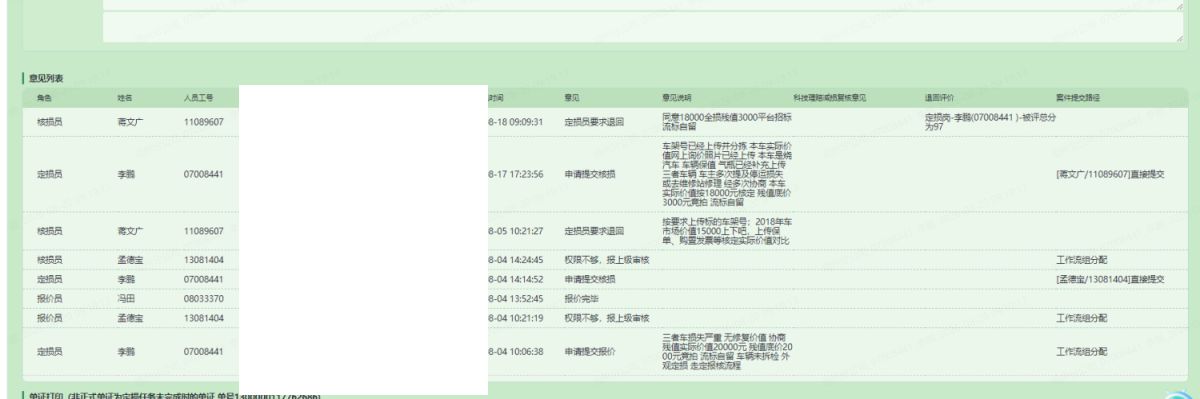Click the 角色 column header
The image size is (1200, 399).
(x=44, y=98)
